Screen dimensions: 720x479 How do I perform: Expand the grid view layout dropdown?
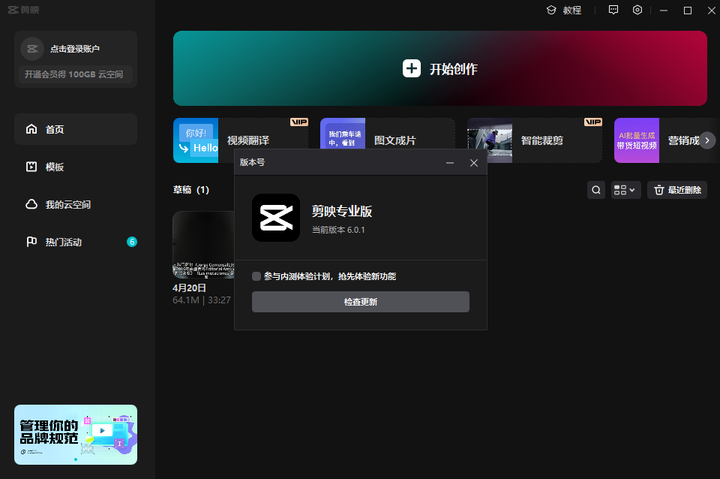(x=626, y=190)
